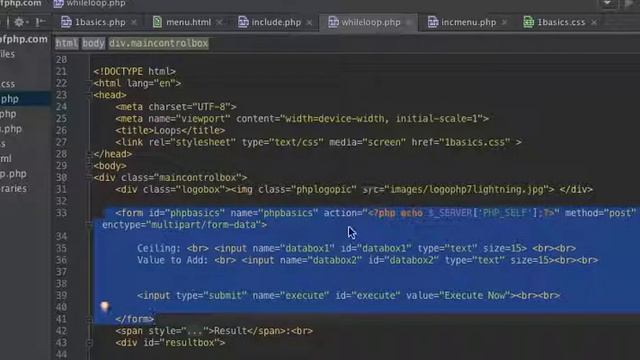The width and height of the screenshot is (640, 360).
Task: Select the raries (Libraries) project tree entry
Action: point(13,189)
